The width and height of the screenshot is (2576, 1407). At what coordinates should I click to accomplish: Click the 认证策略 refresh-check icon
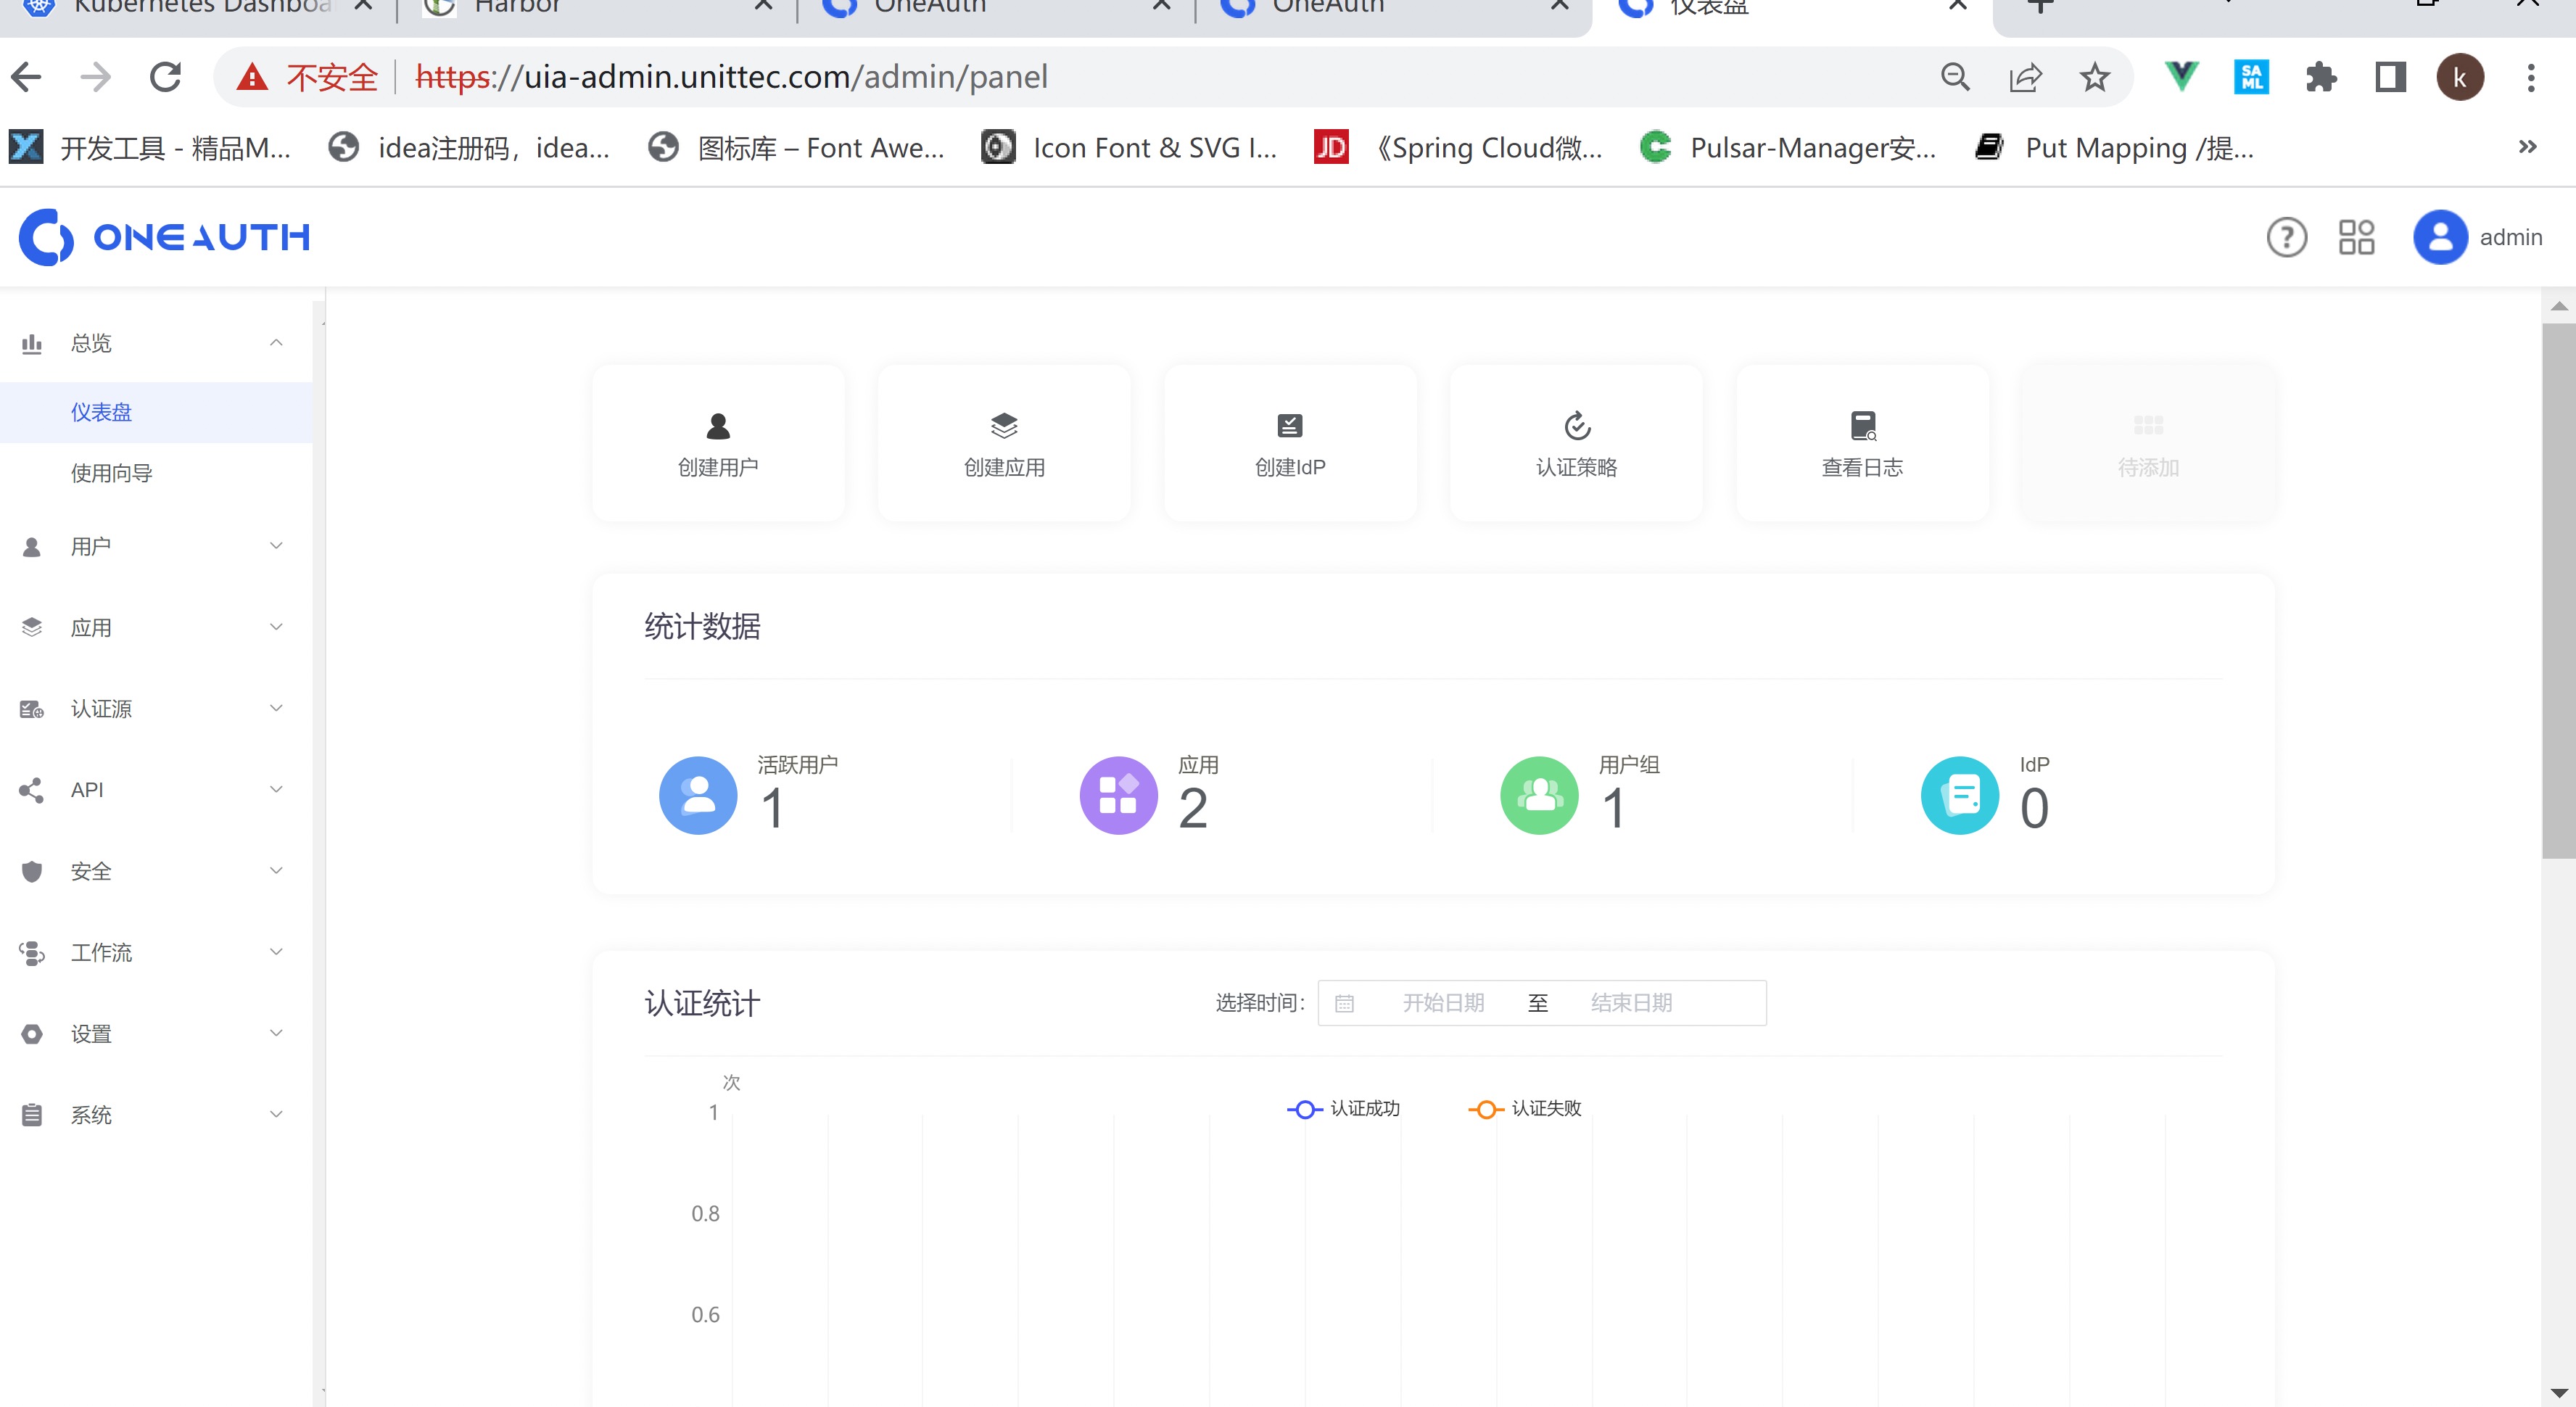tap(1577, 426)
